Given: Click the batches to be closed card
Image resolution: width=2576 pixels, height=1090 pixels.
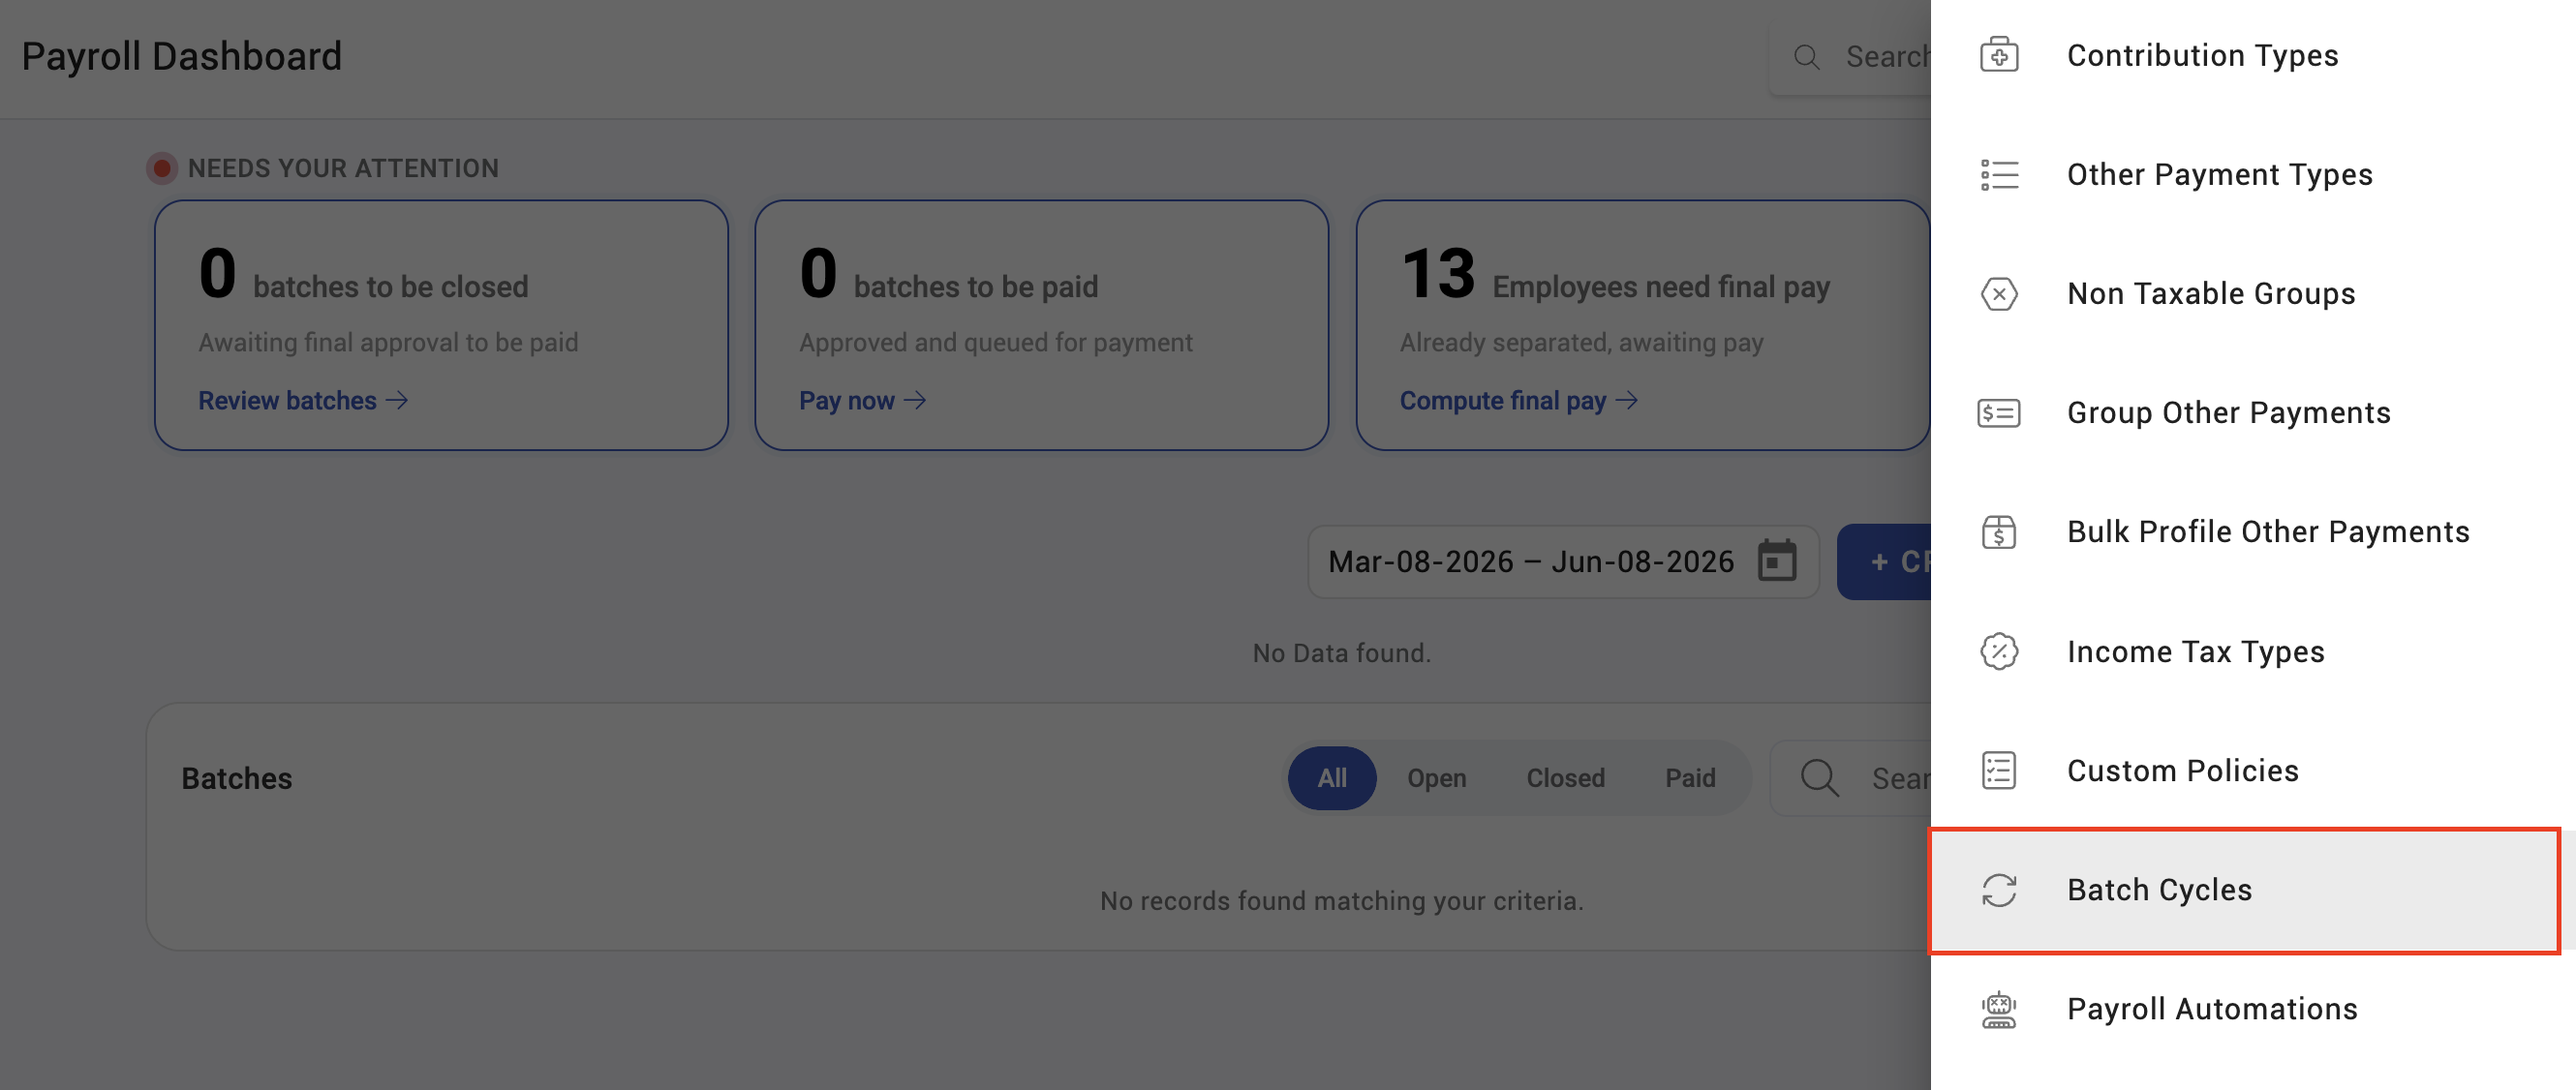Looking at the screenshot, I should tap(441, 325).
